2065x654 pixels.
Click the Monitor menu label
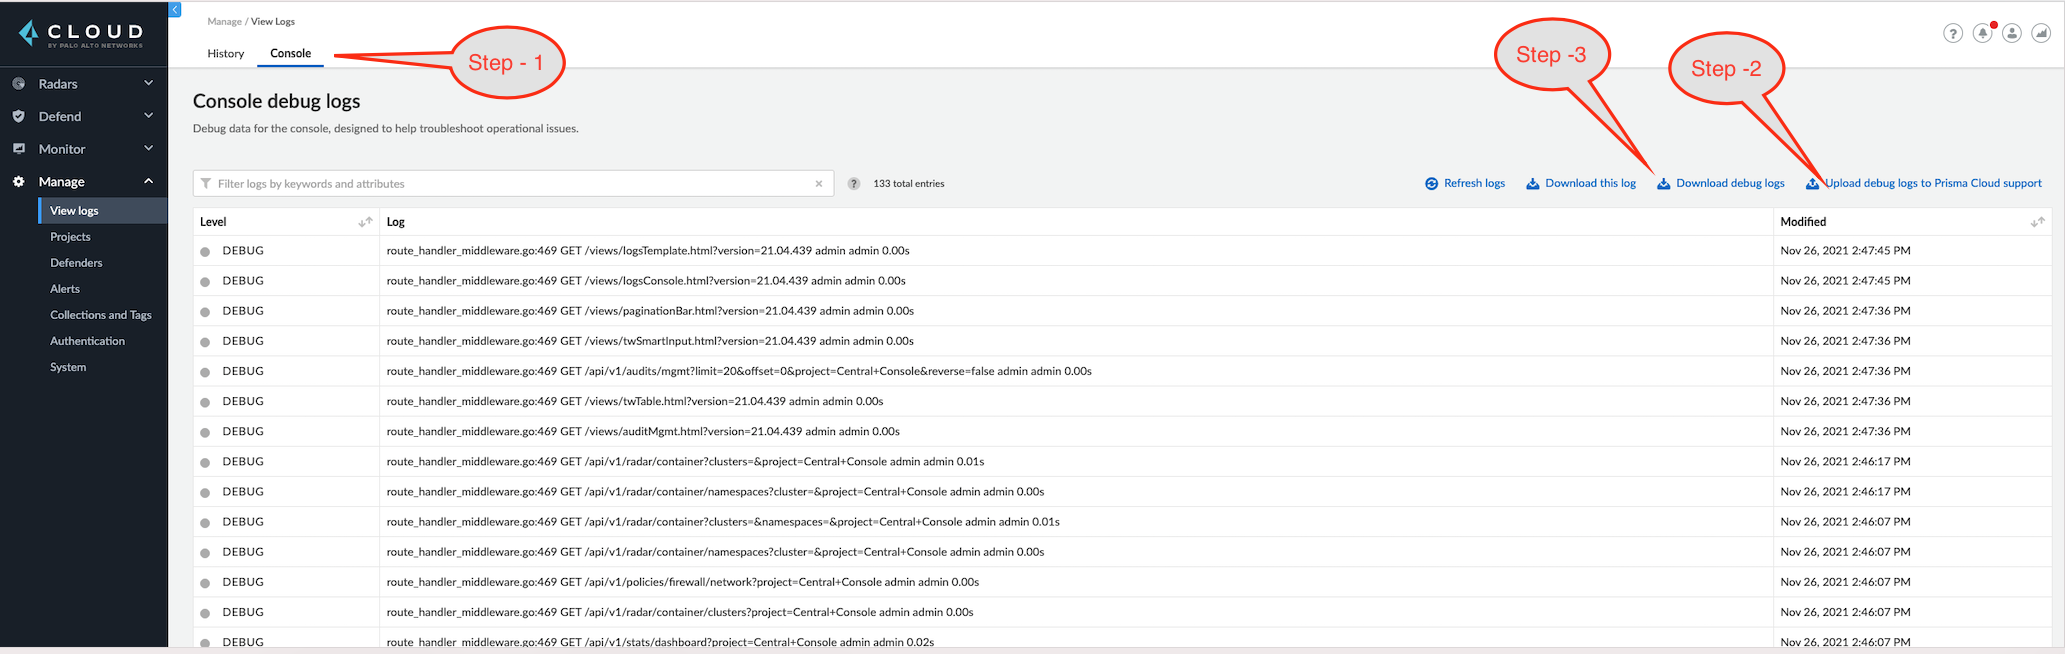pyautogui.click(x=62, y=149)
